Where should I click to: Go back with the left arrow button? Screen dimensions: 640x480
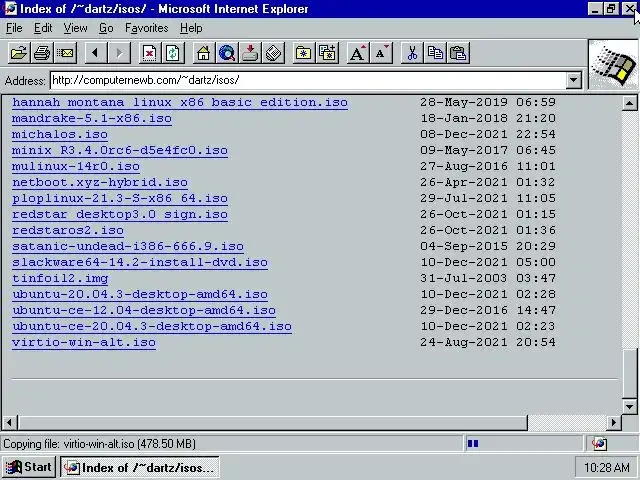pos(95,53)
